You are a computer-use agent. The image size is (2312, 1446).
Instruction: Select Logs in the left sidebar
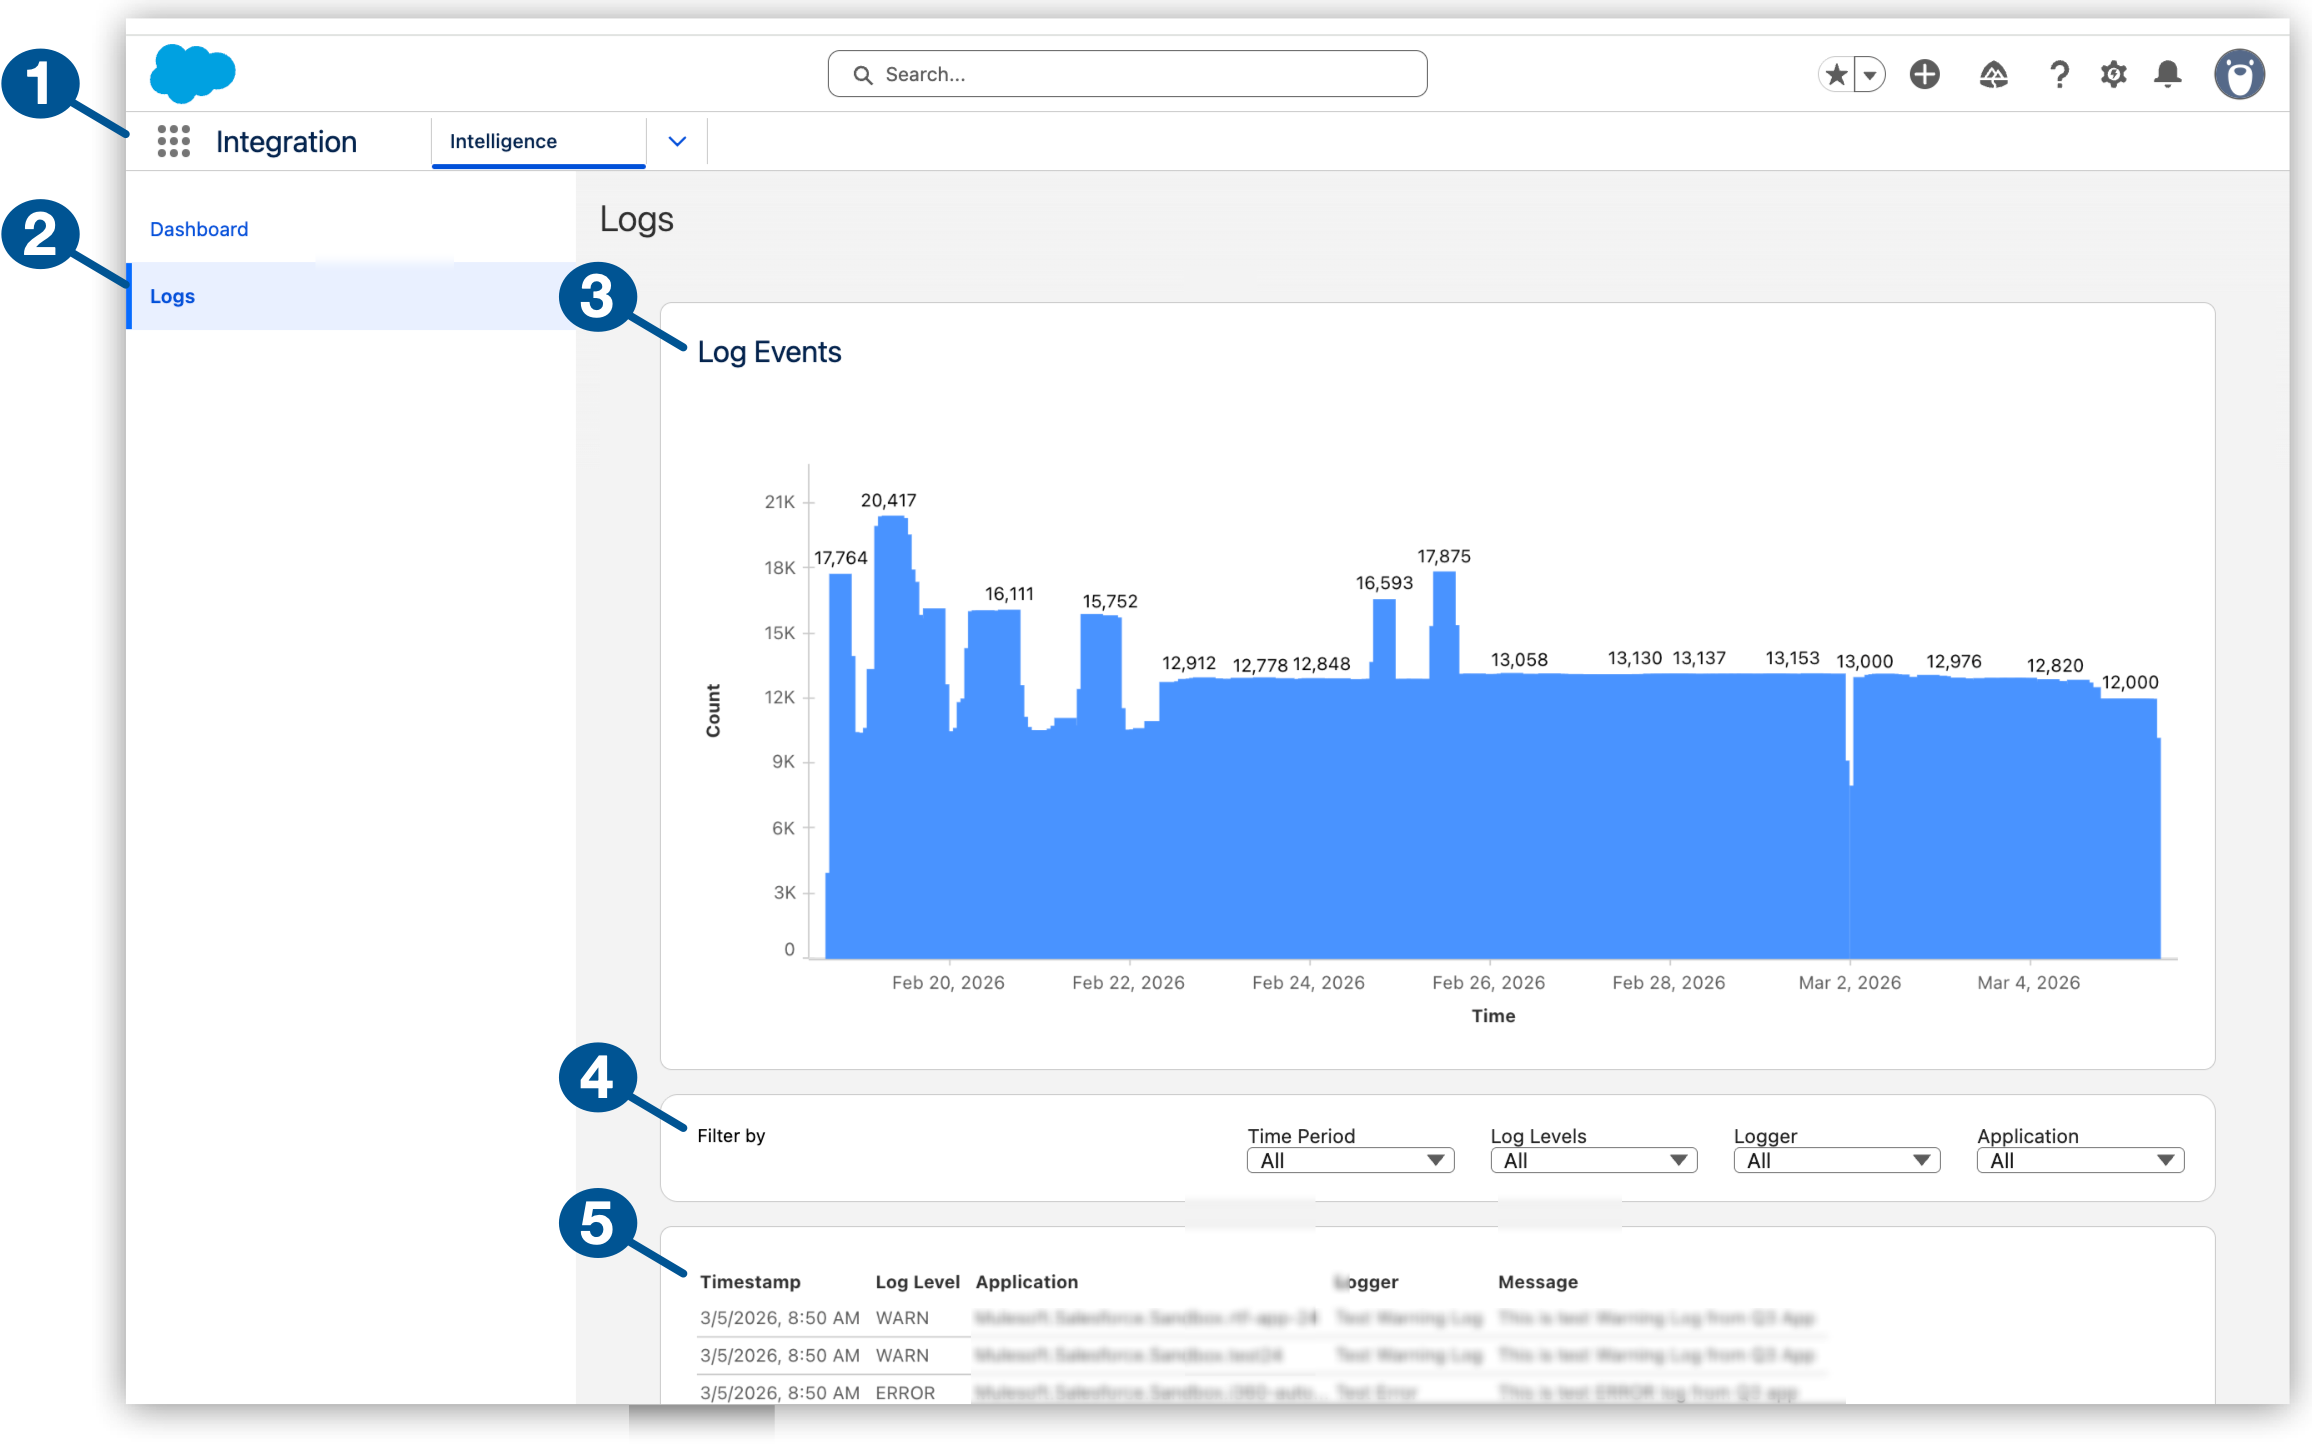(x=172, y=296)
